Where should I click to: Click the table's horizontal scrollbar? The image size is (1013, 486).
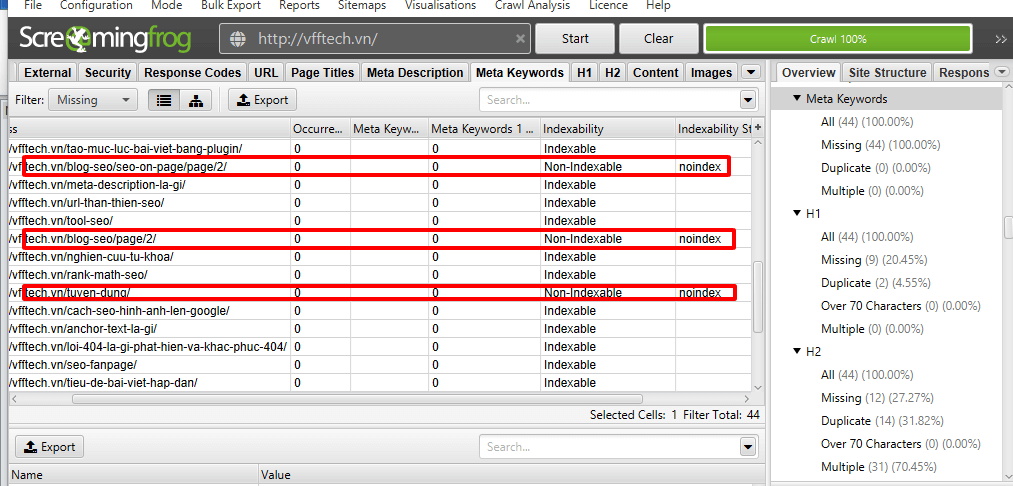click(357, 399)
